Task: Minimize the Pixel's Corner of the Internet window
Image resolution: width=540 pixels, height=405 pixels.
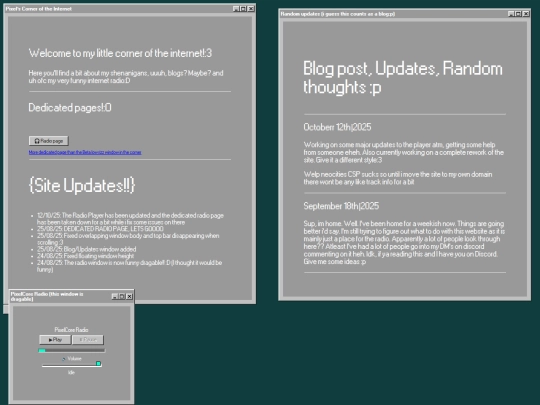Action: 236,9
